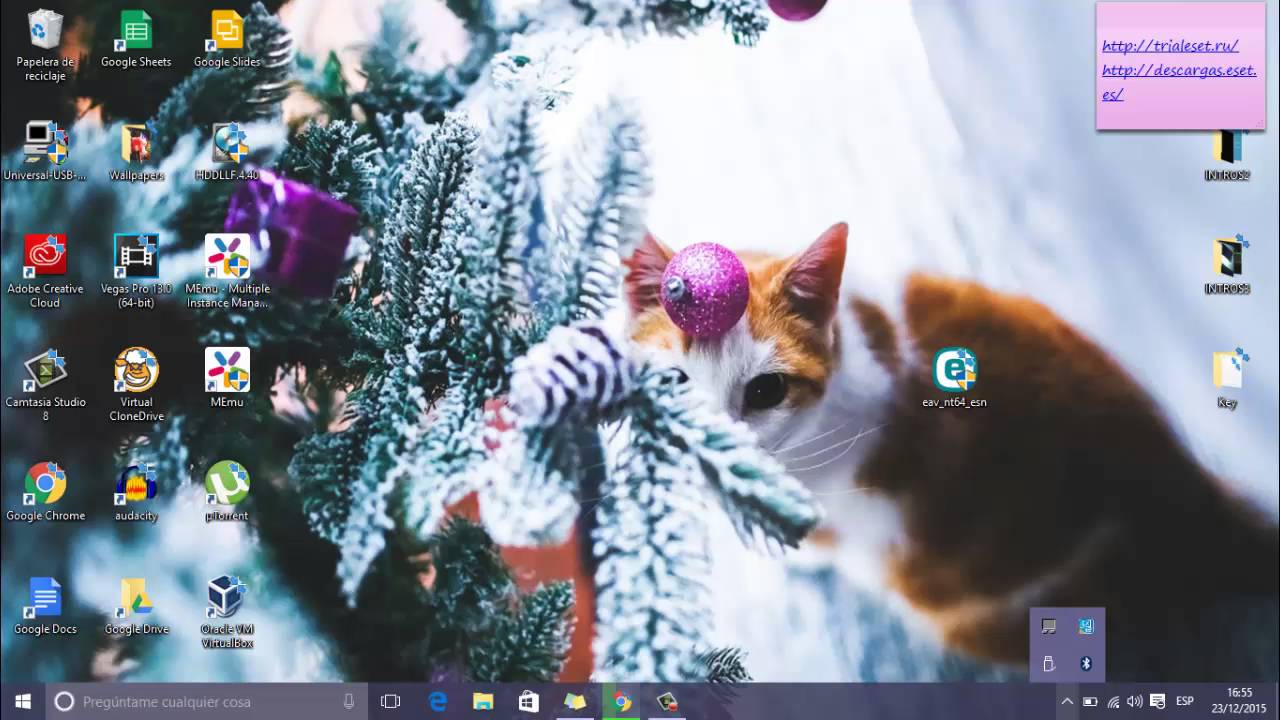The height and width of the screenshot is (720, 1280).
Task: Open the Vegas Pro 13.0 shortcut
Action: point(136,272)
